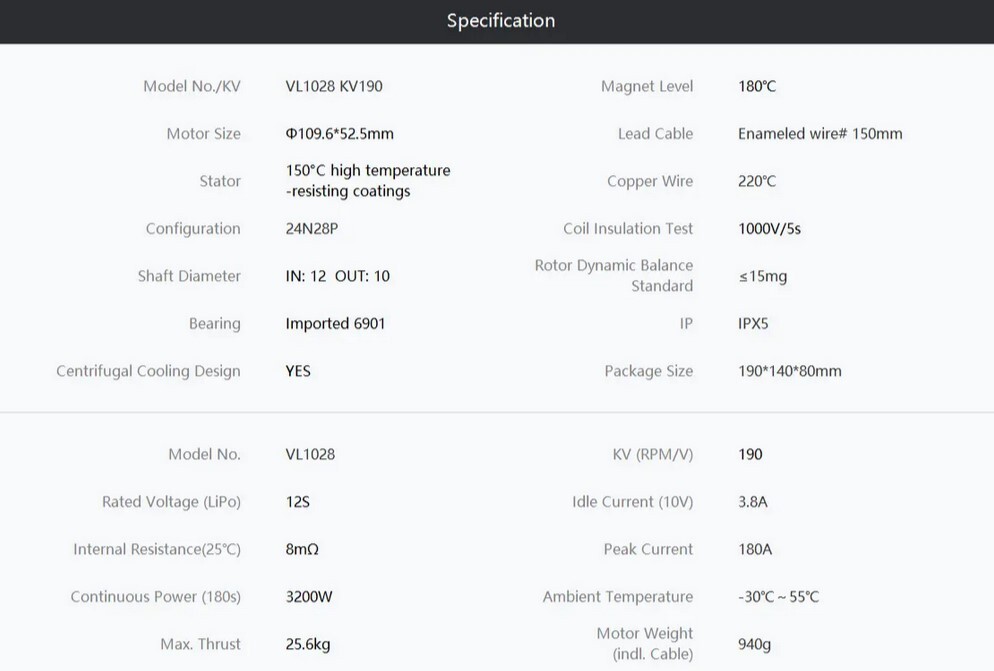The image size is (994, 671).
Task: Click the Specification header title
Action: pos(501,20)
